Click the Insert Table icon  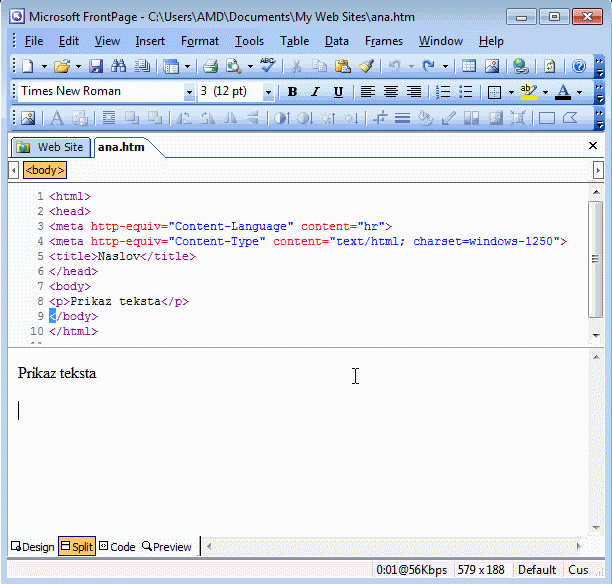pyautogui.click(x=468, y=66)
